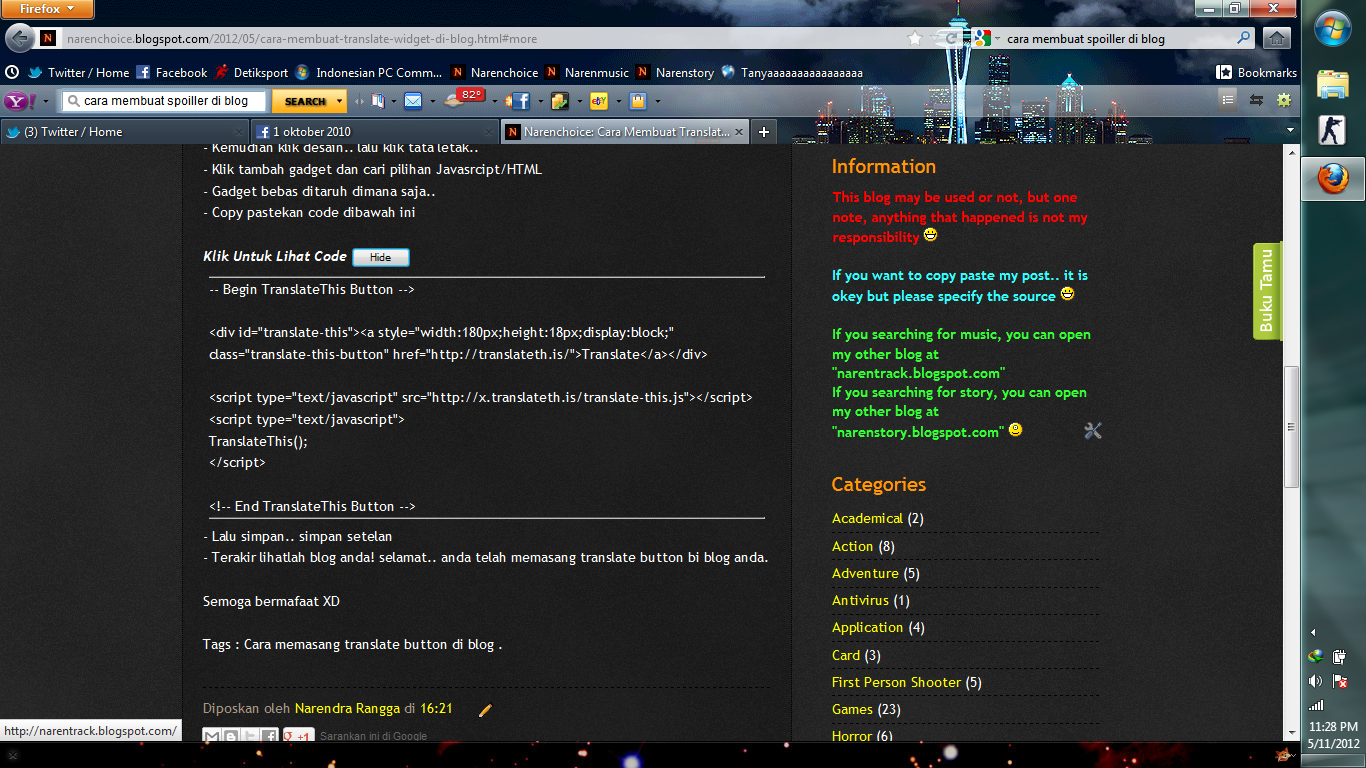
Task: Click the Windows Start orb
Action: point(1333,30)
